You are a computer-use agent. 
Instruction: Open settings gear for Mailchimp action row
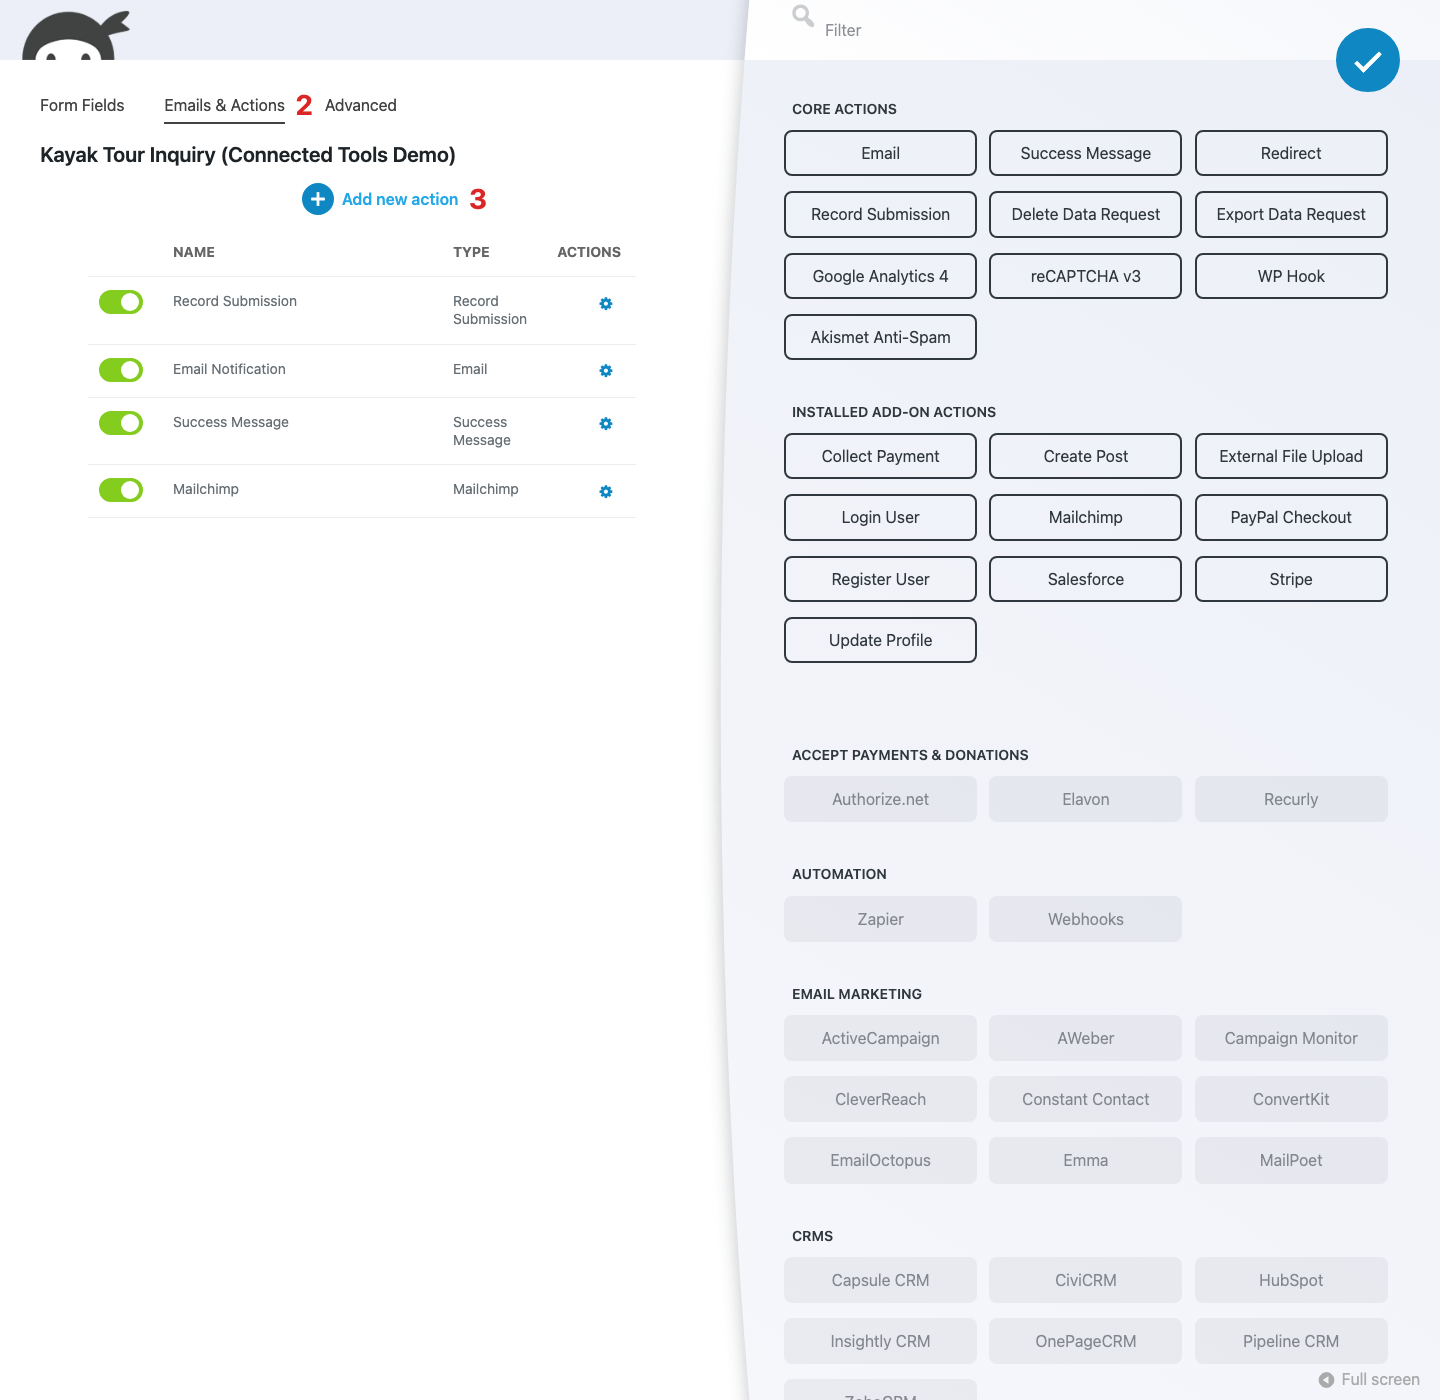606,491
